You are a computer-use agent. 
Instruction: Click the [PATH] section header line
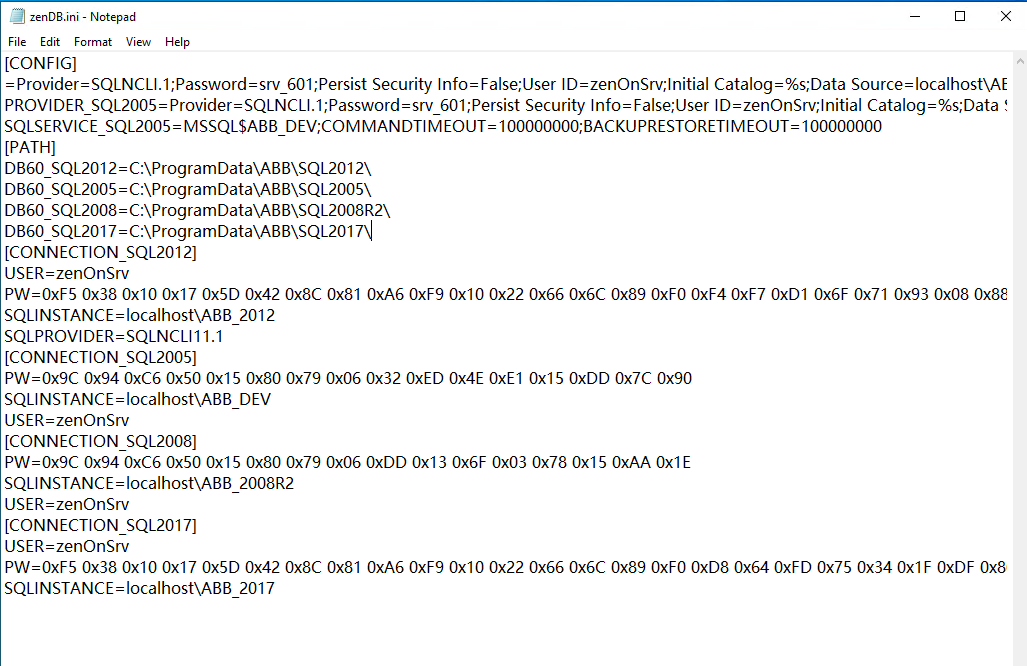(x=30, y=147)
